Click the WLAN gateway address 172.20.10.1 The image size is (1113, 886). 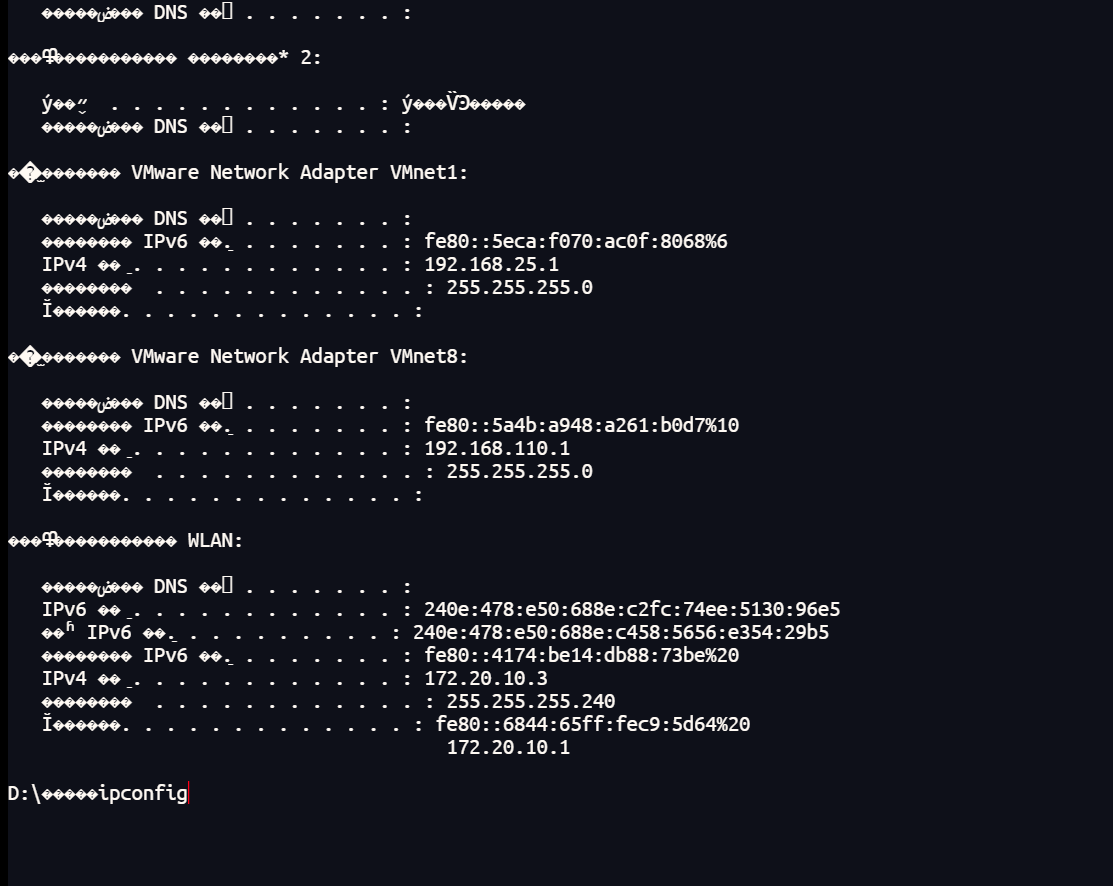tap(508, 748)
